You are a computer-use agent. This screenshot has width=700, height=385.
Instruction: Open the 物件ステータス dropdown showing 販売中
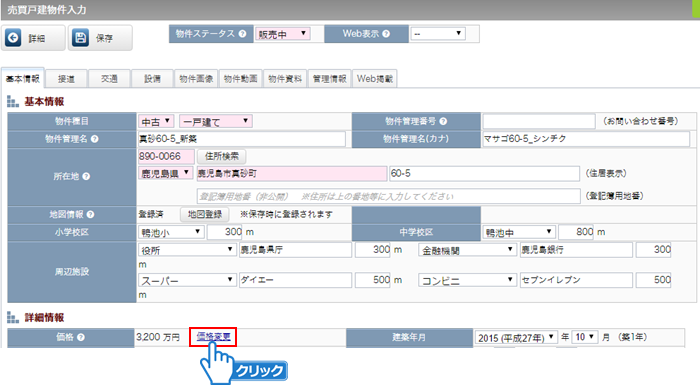[x=282, y=34]
